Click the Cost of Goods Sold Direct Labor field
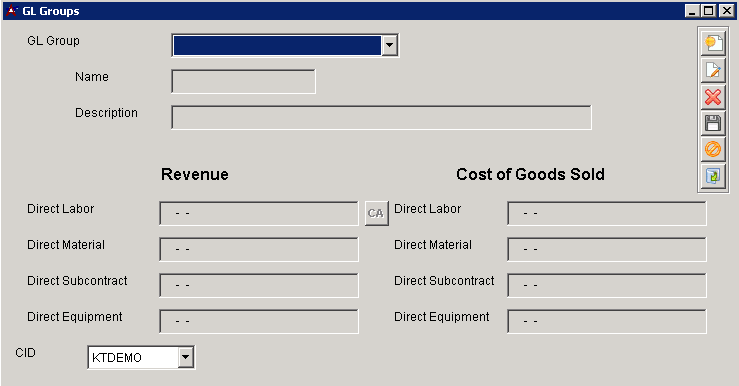The width and height of the screenshot is (739, 386). pyautogui.click(x=607, y=214)
